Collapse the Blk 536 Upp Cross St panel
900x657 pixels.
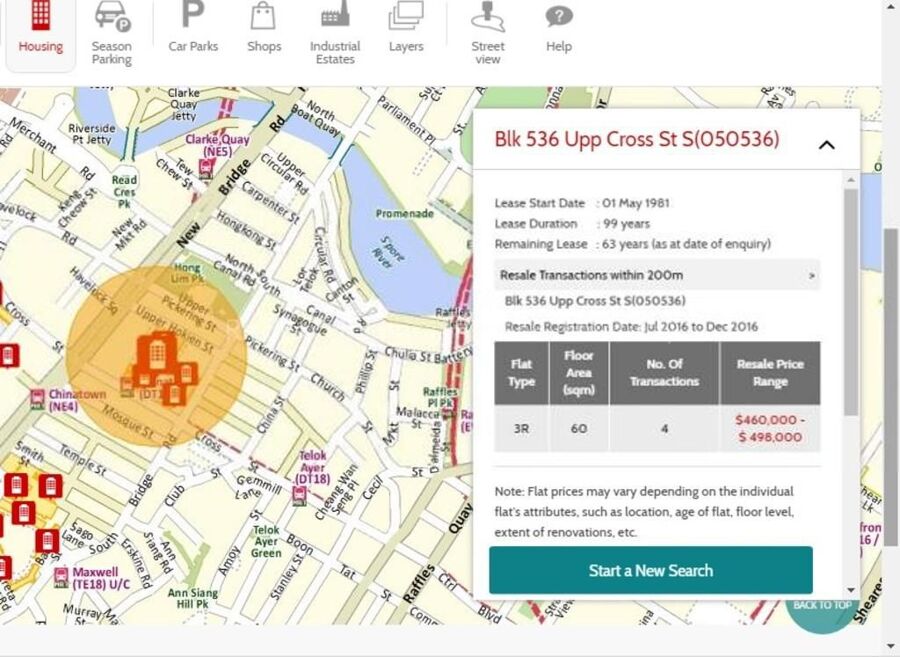[826, 144]
